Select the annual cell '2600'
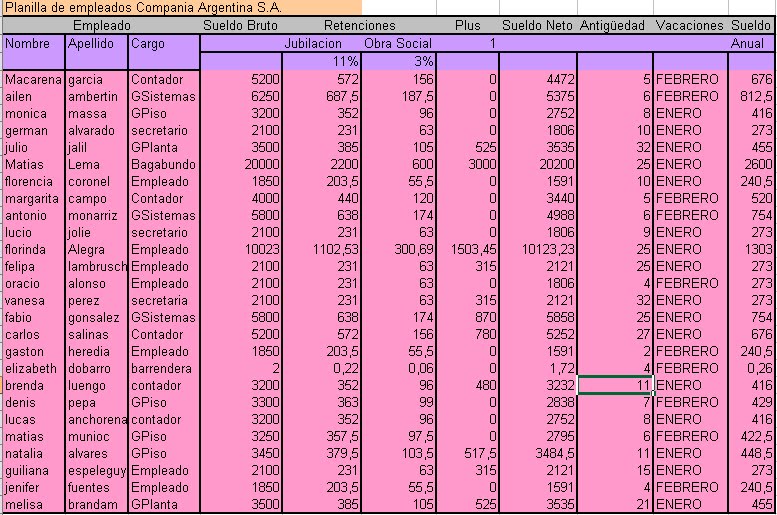 point(752,164)
